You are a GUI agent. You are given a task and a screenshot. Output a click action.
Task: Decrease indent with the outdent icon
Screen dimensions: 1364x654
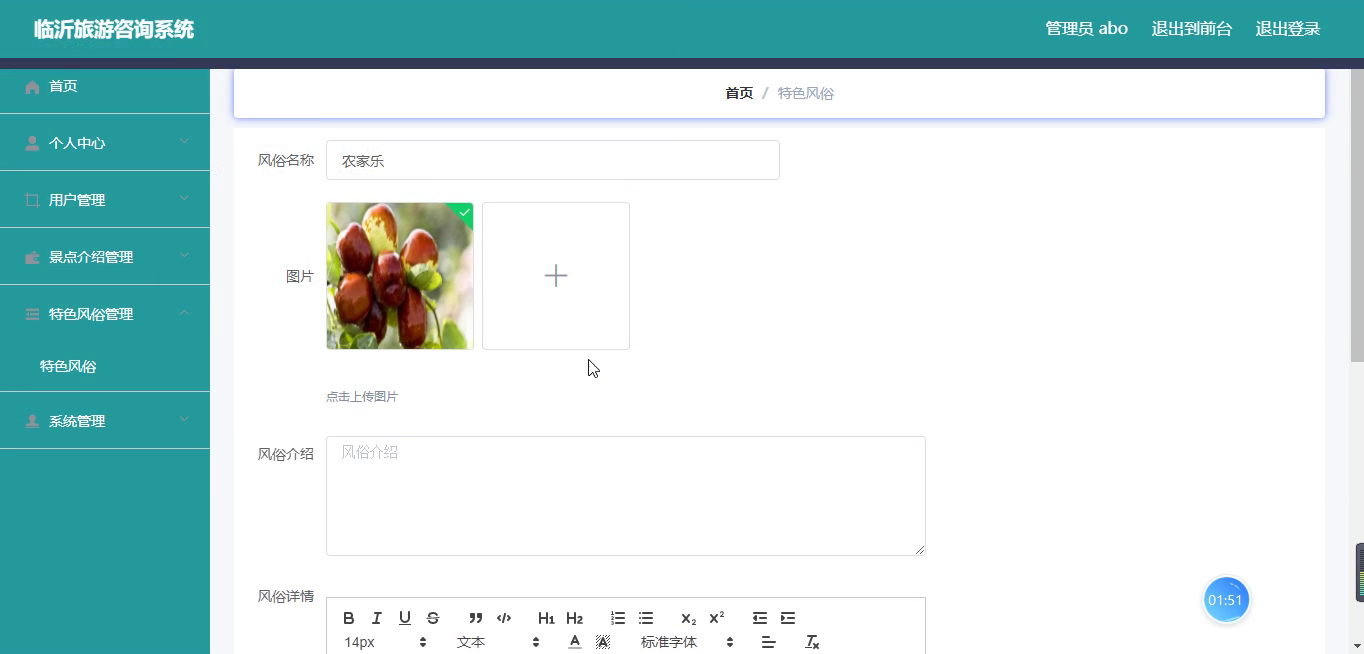pos(760,618)
